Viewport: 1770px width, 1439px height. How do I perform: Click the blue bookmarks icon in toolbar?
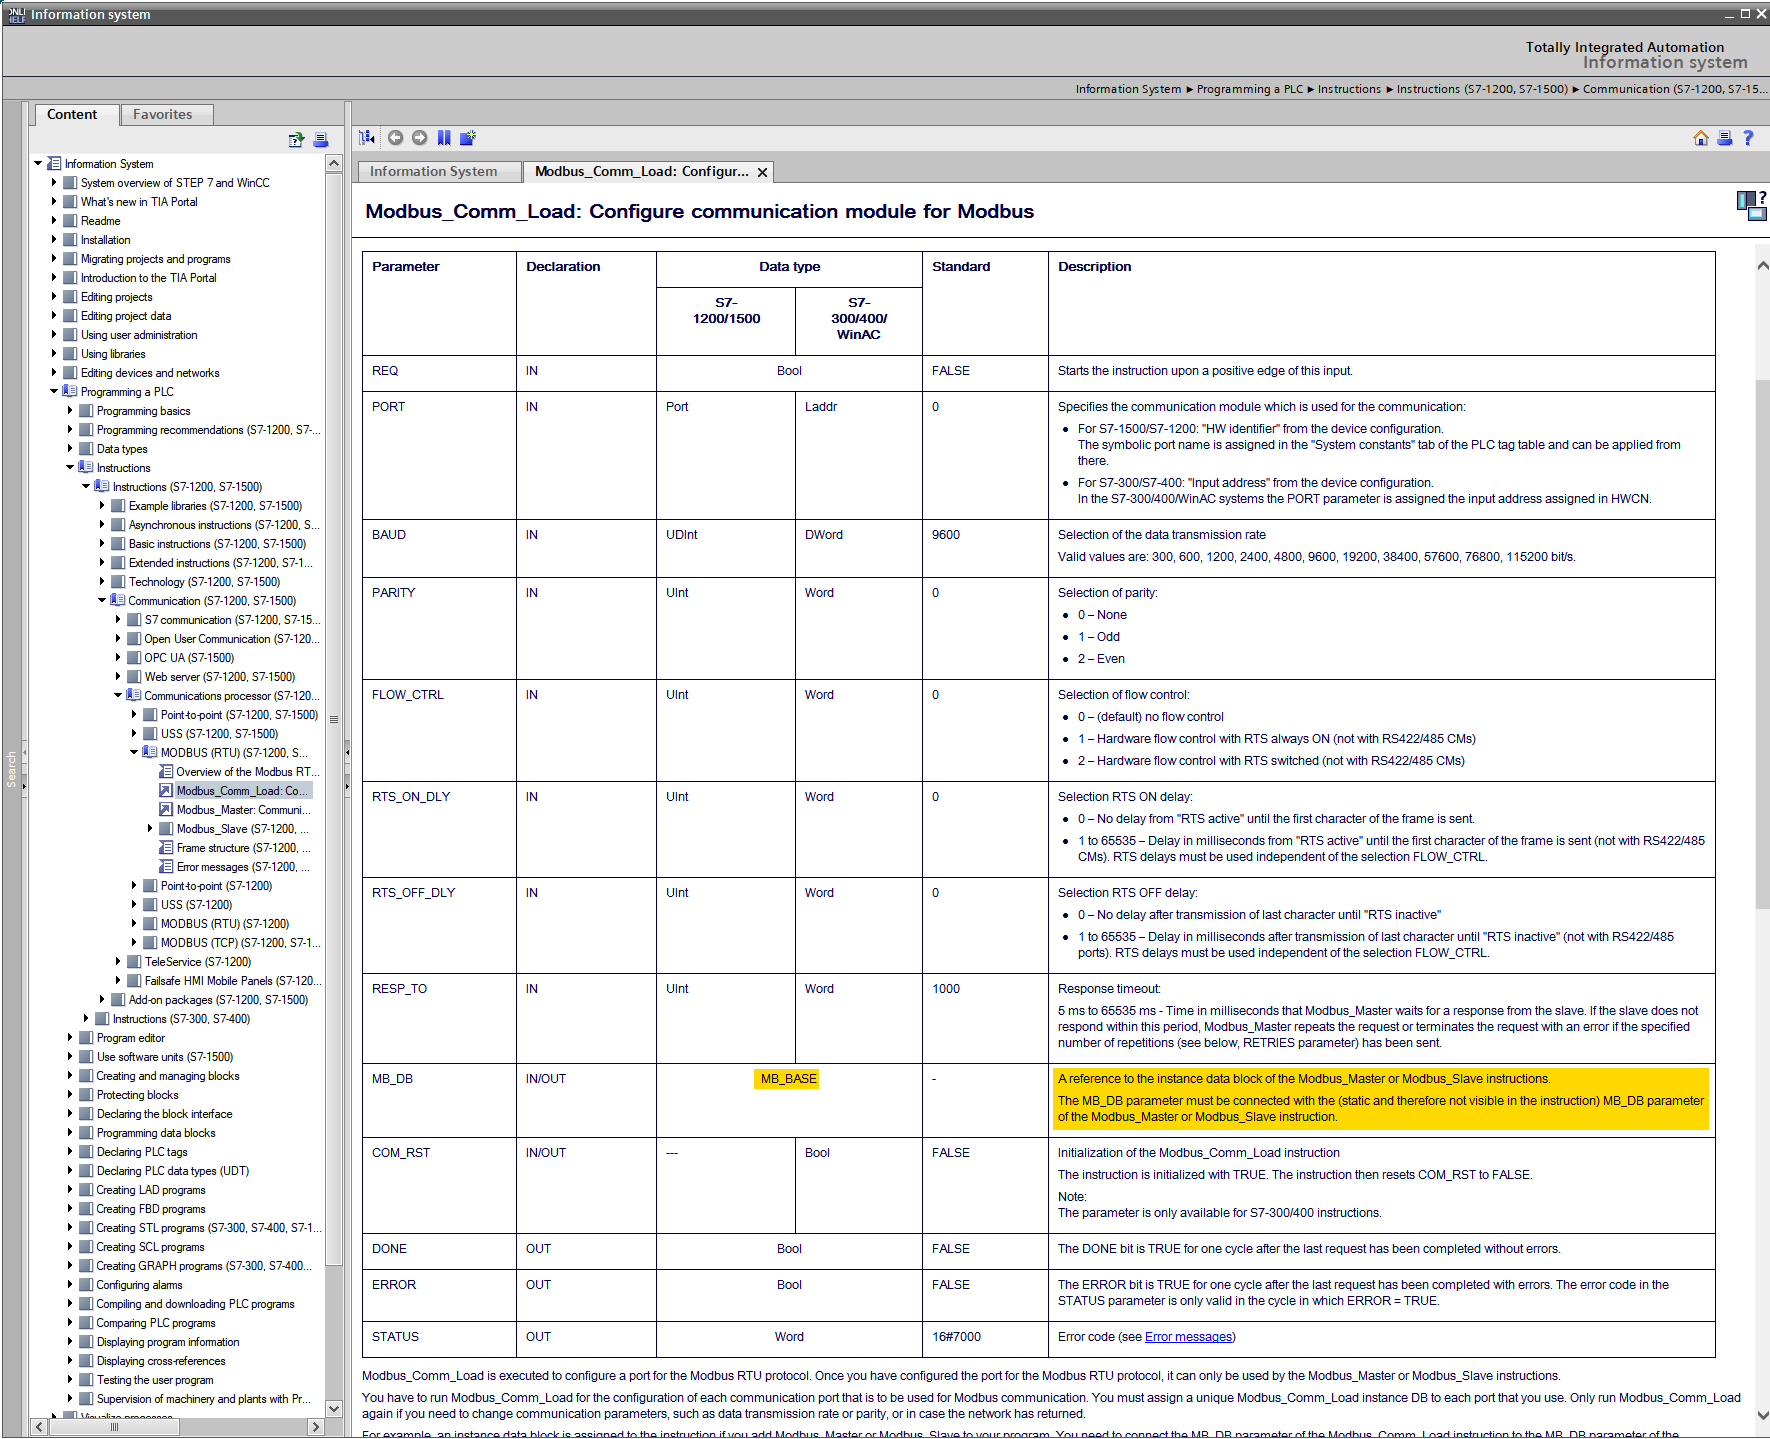tap(444, 138)
